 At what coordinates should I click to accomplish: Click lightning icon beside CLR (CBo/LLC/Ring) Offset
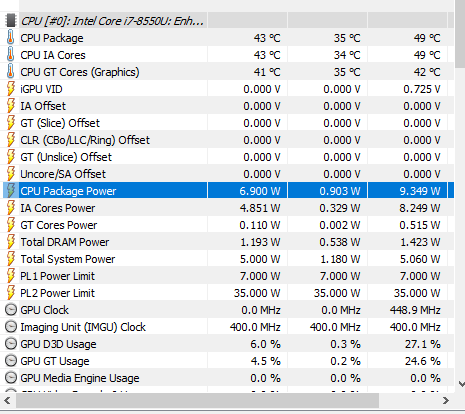click(x=11, y=140)
